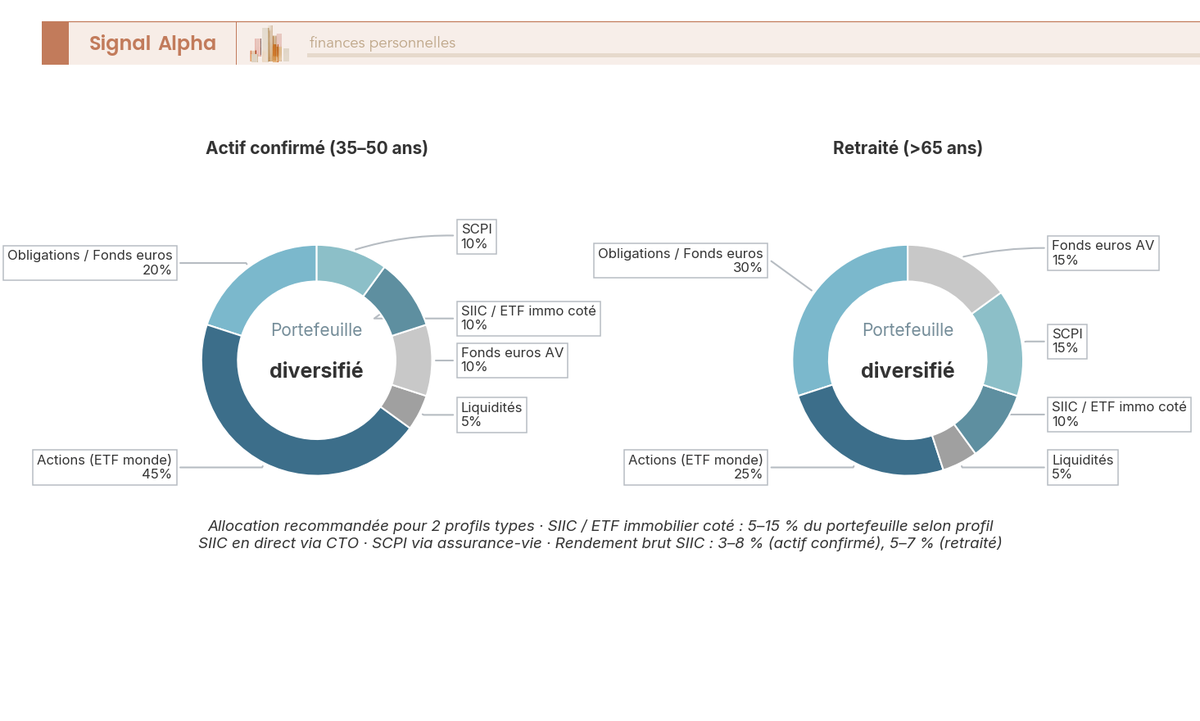Click the Portefeuille diversifié center text

click(317, 350)
